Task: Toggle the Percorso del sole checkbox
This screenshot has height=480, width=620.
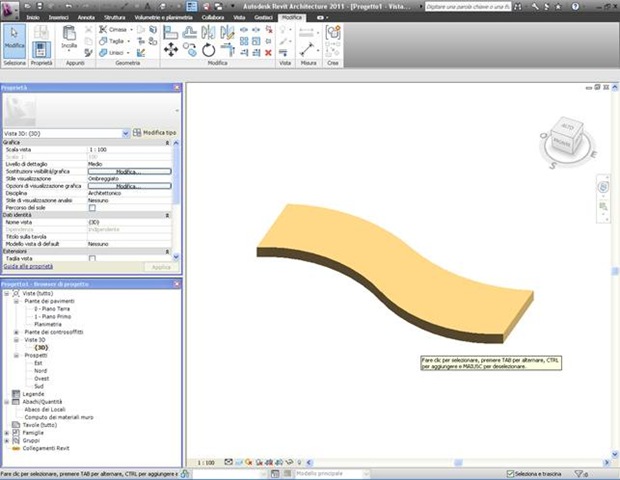Action: 92,207
